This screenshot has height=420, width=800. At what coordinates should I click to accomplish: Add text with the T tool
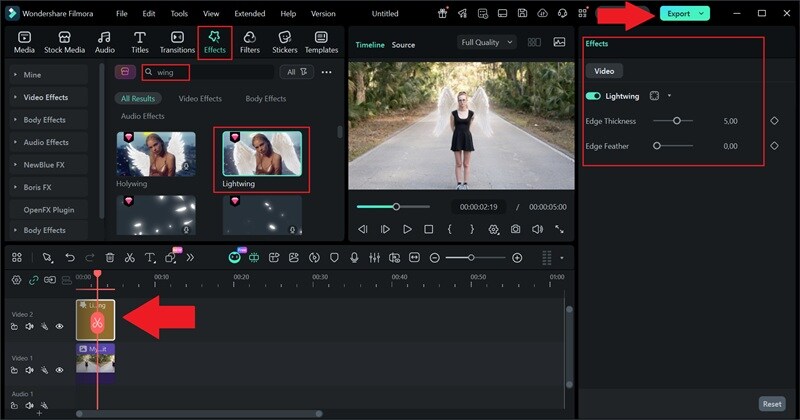[x=149, y=258]
